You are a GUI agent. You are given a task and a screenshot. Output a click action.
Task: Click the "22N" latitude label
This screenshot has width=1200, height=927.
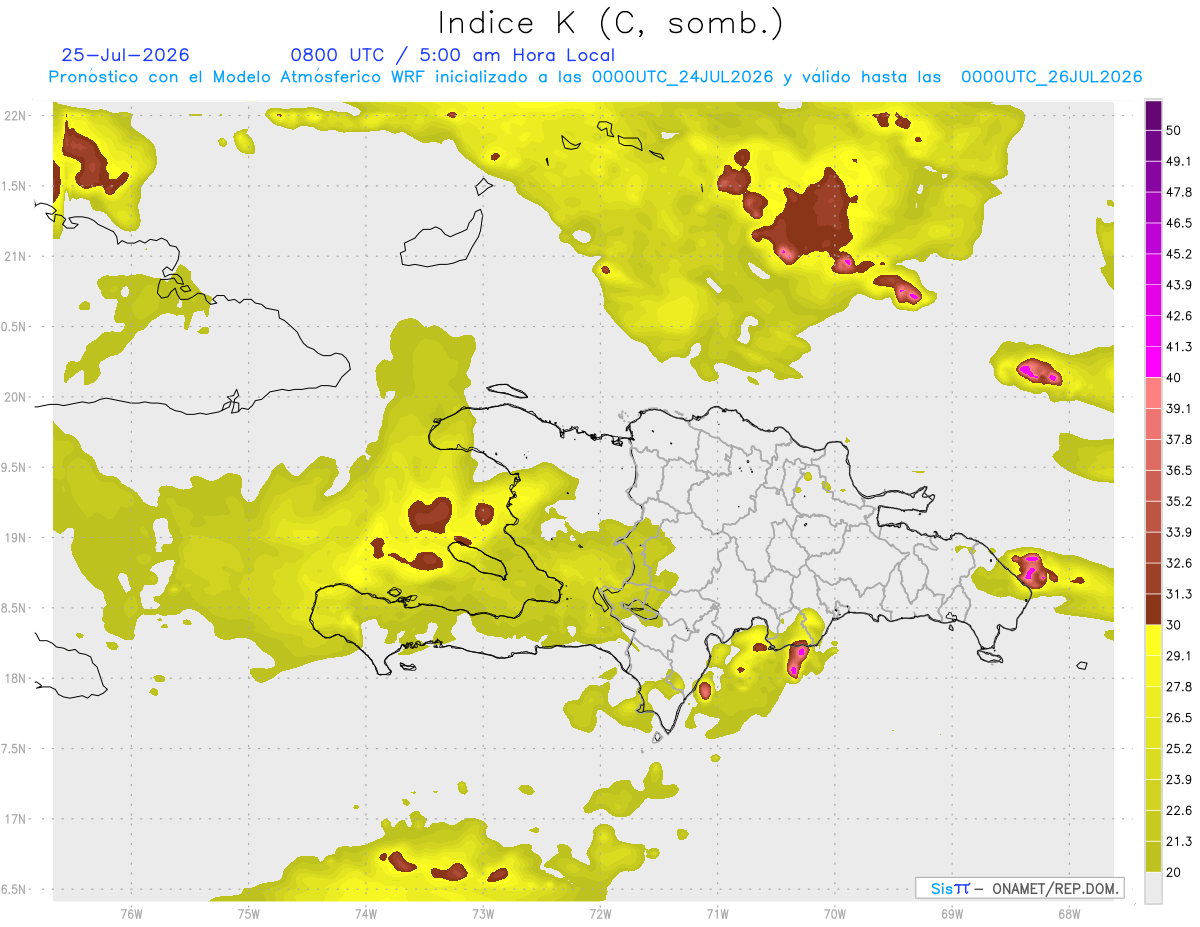[x=17, y=115]
